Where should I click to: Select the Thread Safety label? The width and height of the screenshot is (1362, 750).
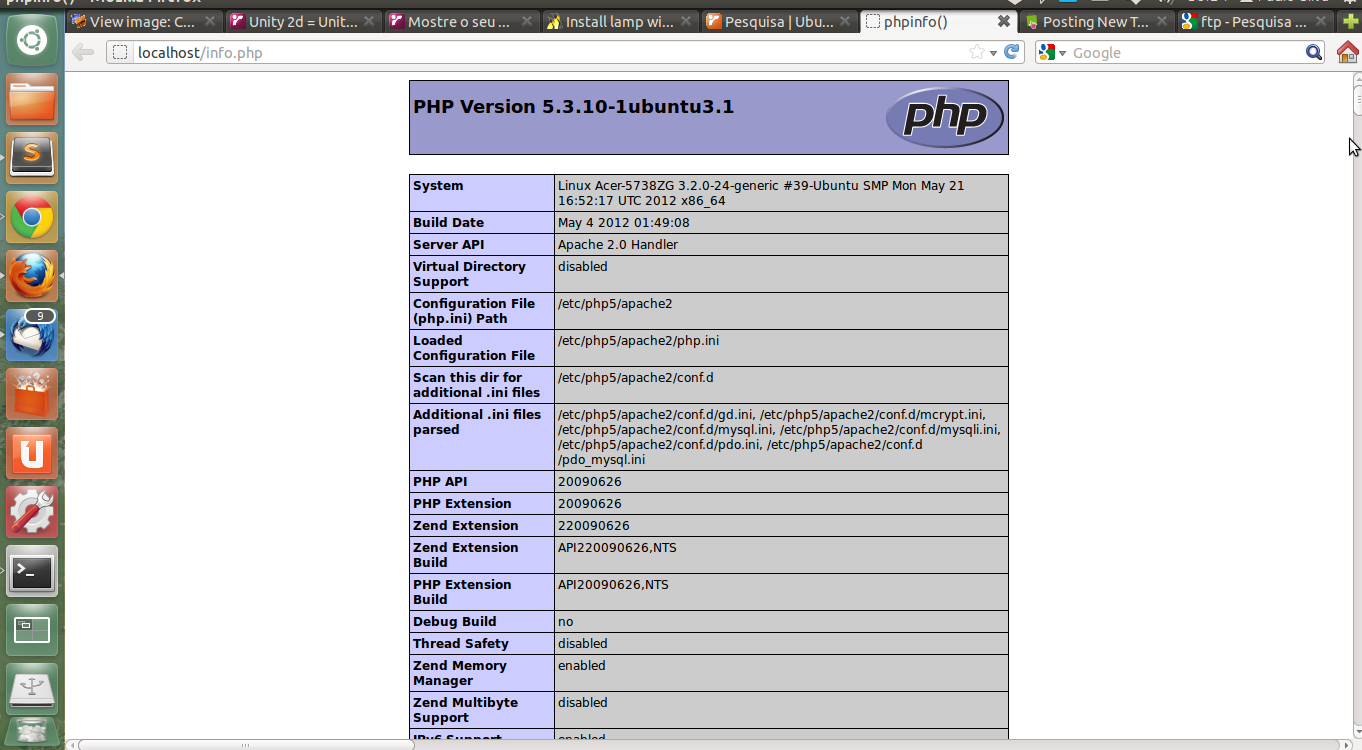coord(461,644)
